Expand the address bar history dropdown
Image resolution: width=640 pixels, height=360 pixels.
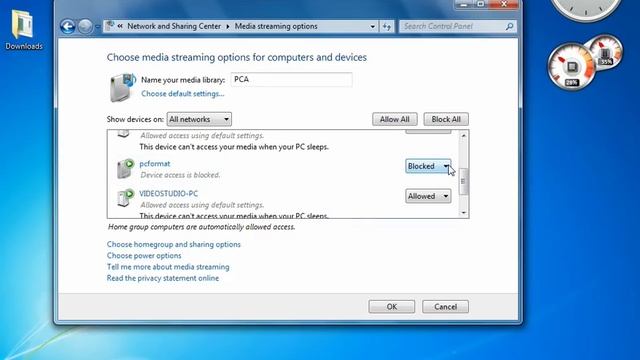[372, 27]
